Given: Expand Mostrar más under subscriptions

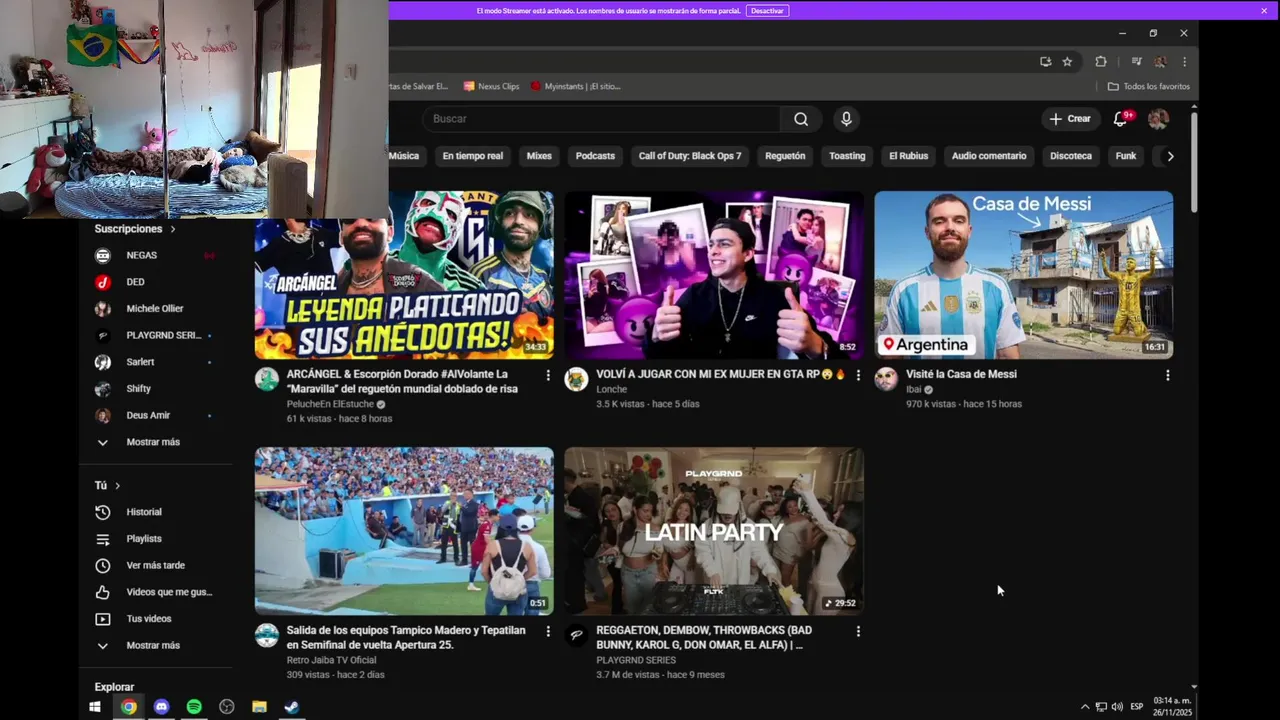Looking at the screenshot, I should pos(155,442).
